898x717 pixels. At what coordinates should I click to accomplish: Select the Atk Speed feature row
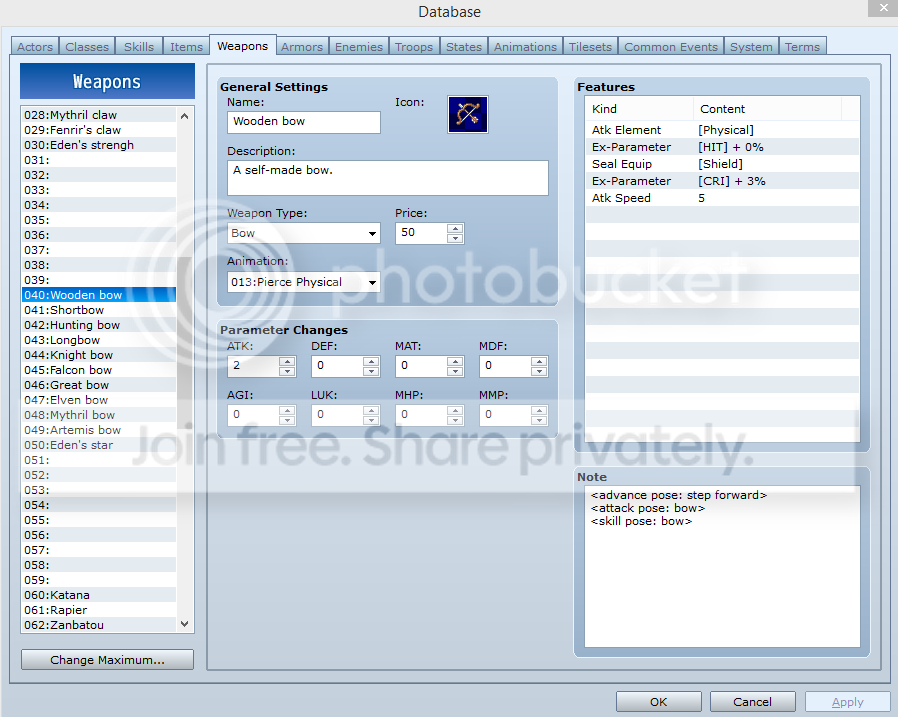point(722,198)
